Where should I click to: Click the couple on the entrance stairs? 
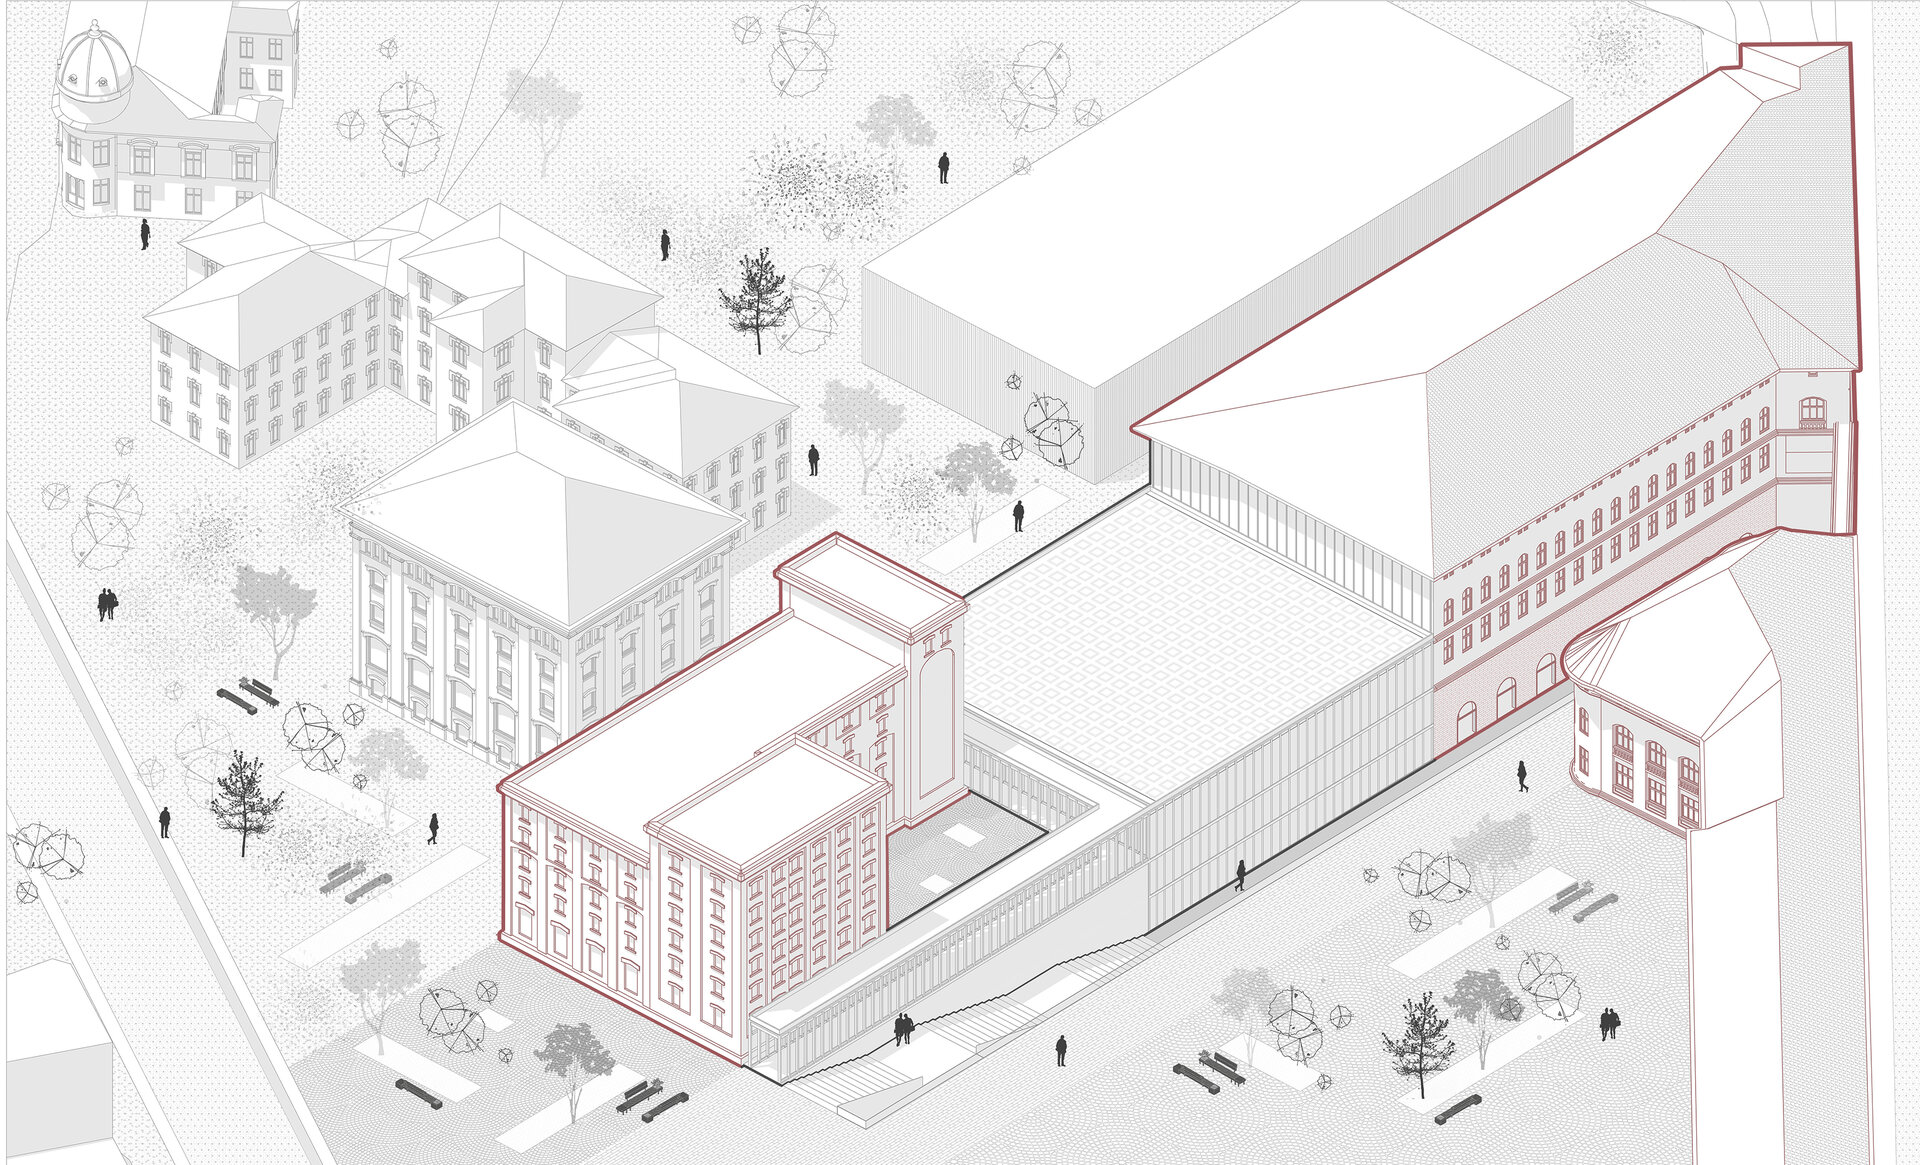pos(903,1028)
